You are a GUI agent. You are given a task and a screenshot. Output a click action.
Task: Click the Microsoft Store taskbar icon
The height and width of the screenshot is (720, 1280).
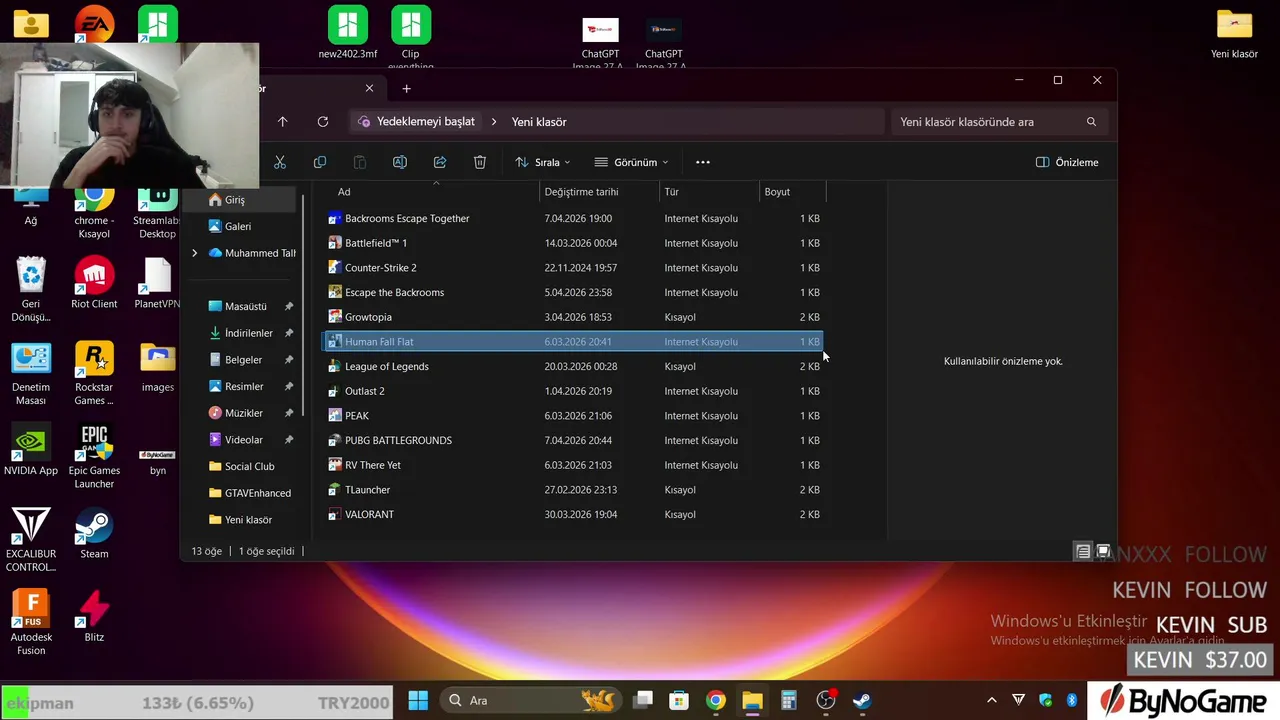pyautogui.click(x=679, y=700)
